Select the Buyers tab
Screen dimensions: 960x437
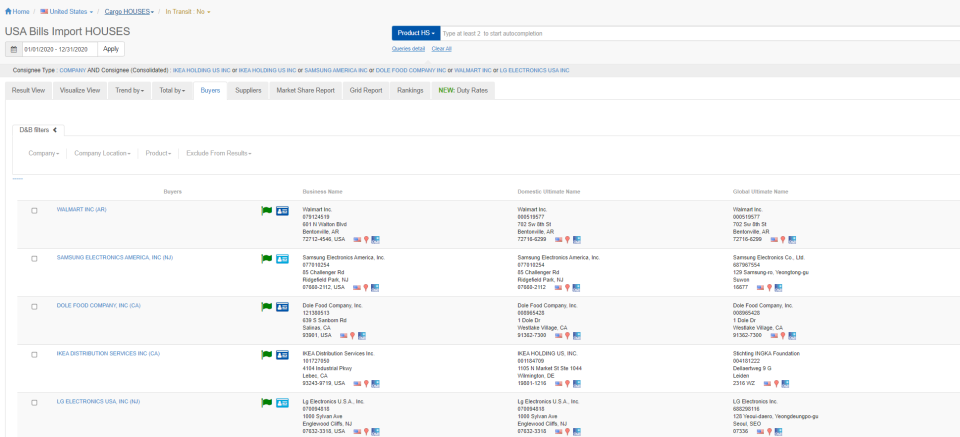pos(210,91)
